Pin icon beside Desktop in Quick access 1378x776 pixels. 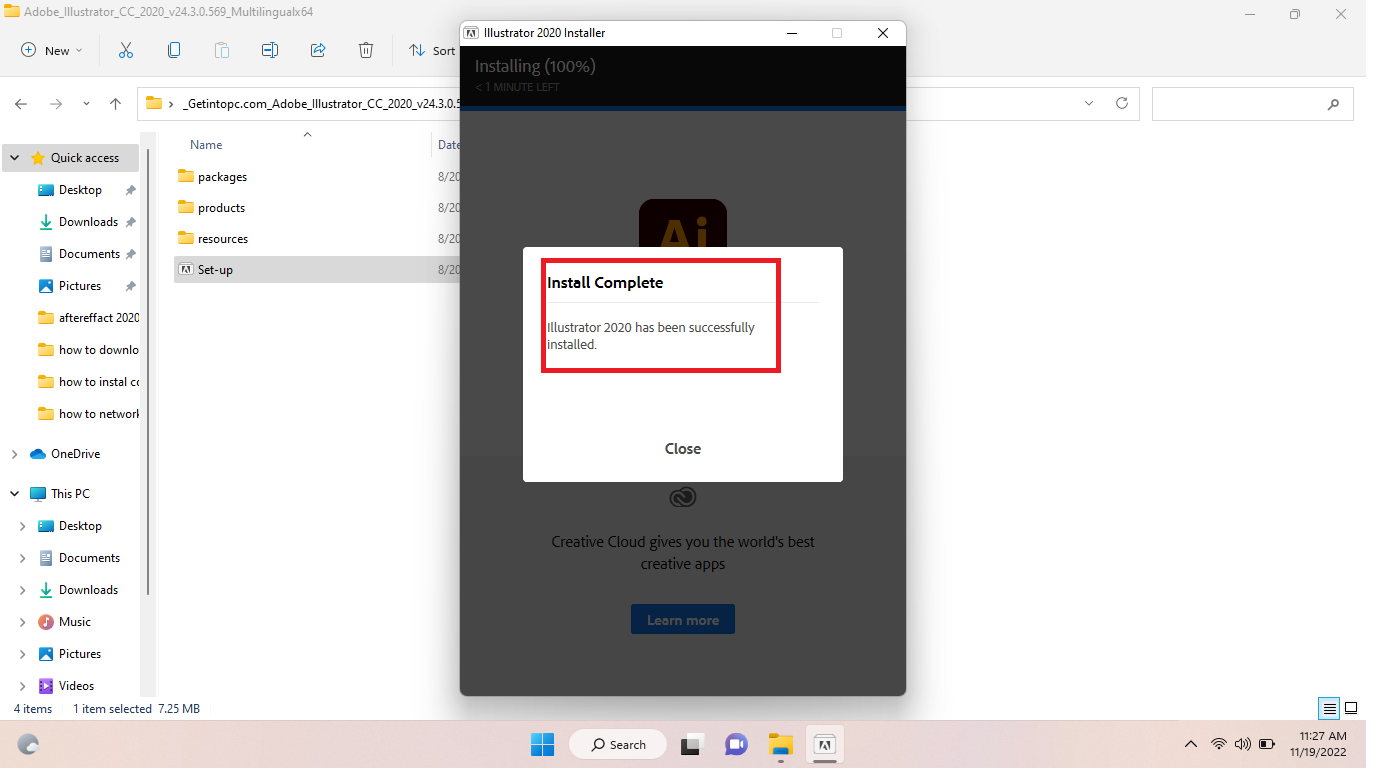[130, 190]
